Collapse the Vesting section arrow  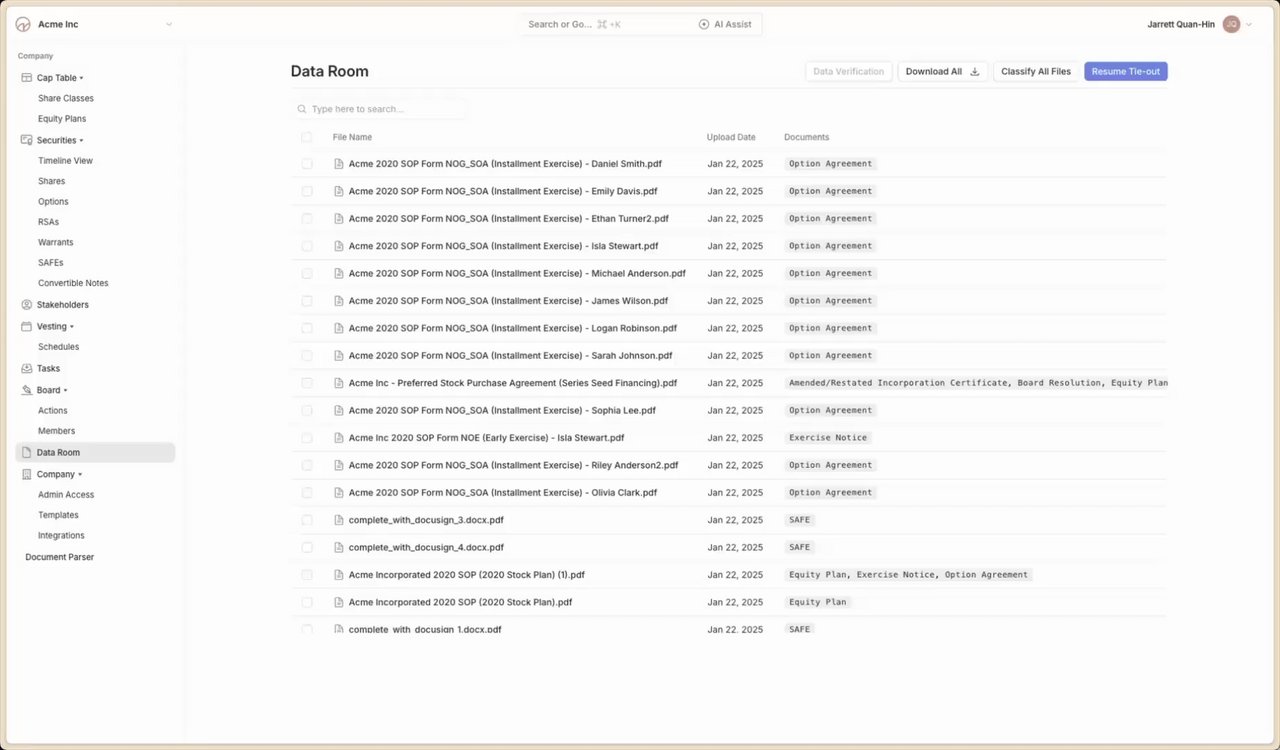(x=72, y=327)
